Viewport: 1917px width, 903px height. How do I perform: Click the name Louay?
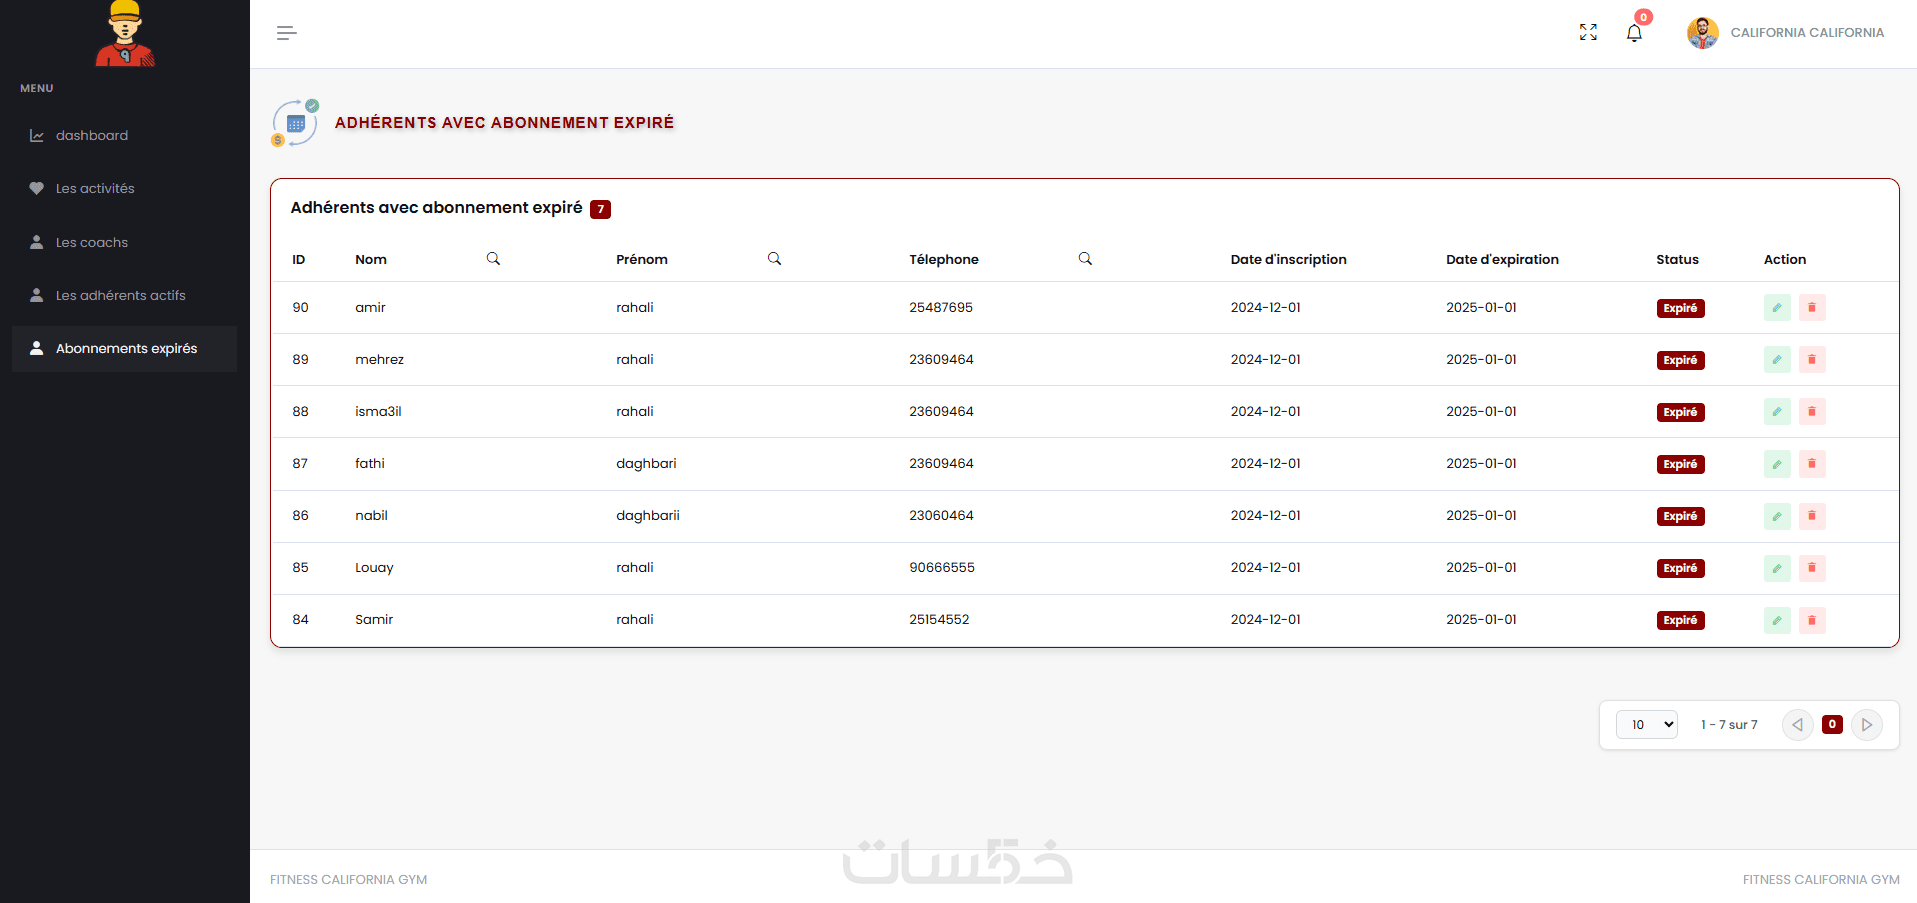[374, 568]
